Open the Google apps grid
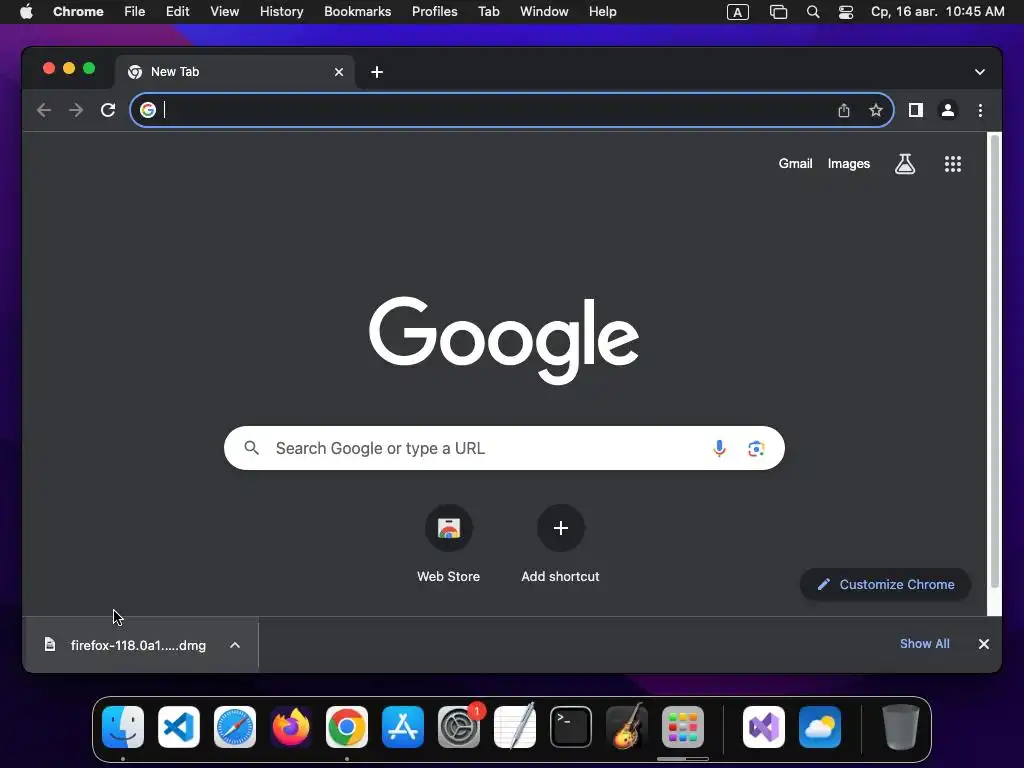1024x768 pixels. [953, 164]
